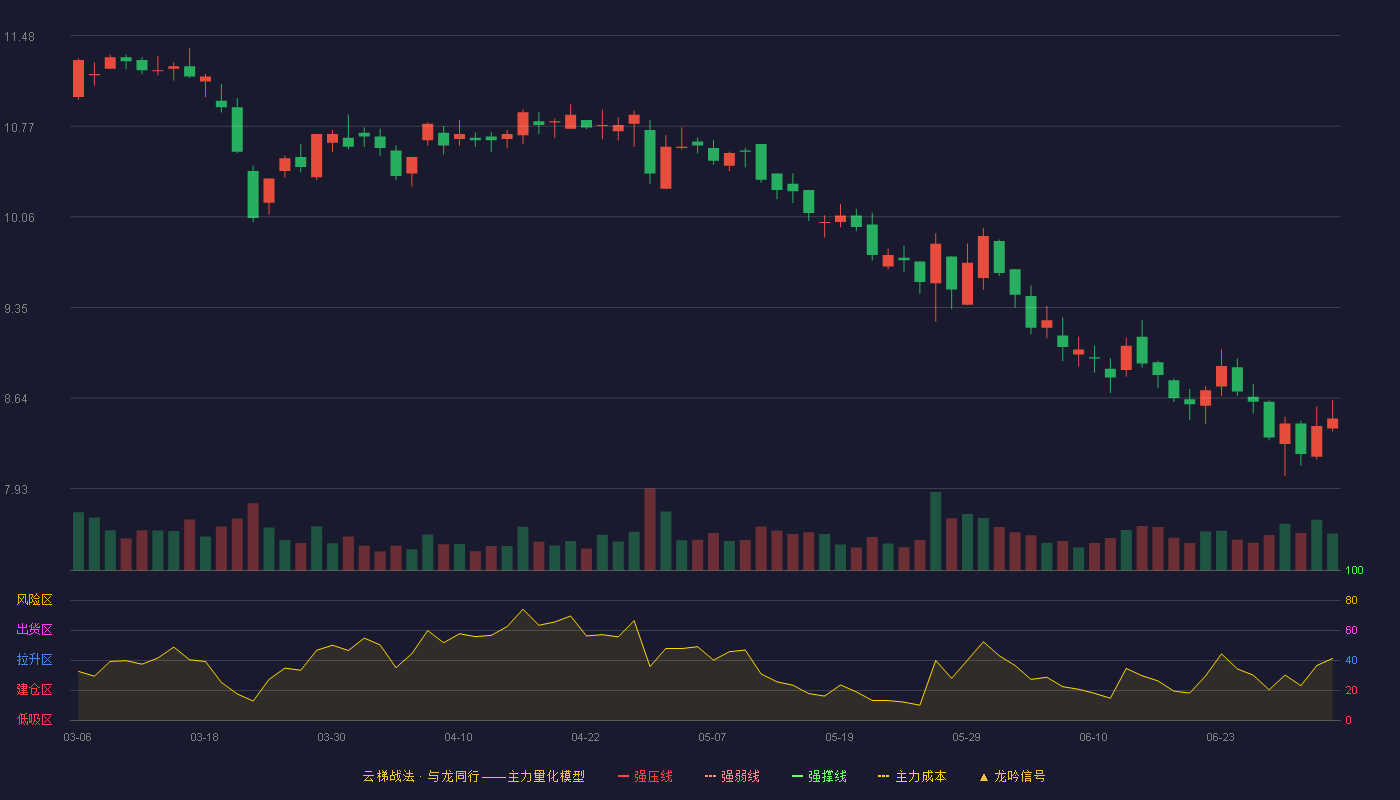Screen dimensions: 1400x800
Task: Select the 出货区 zone label
Action: pos(34,630)
